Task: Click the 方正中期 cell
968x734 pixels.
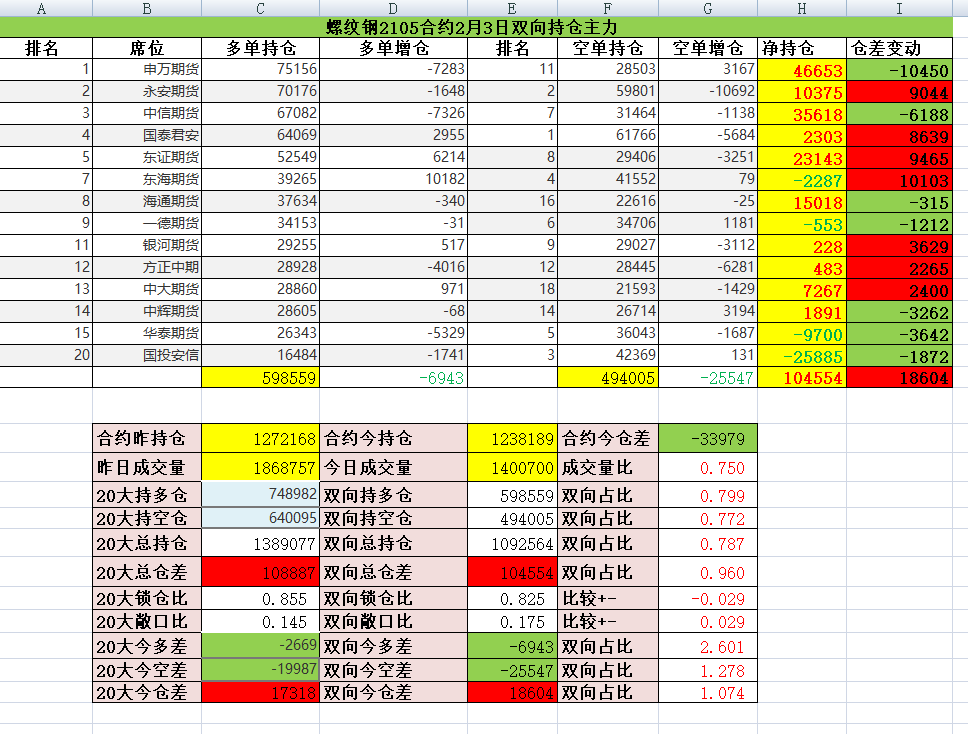Action: pyautogui.click(x=147, y=267)
